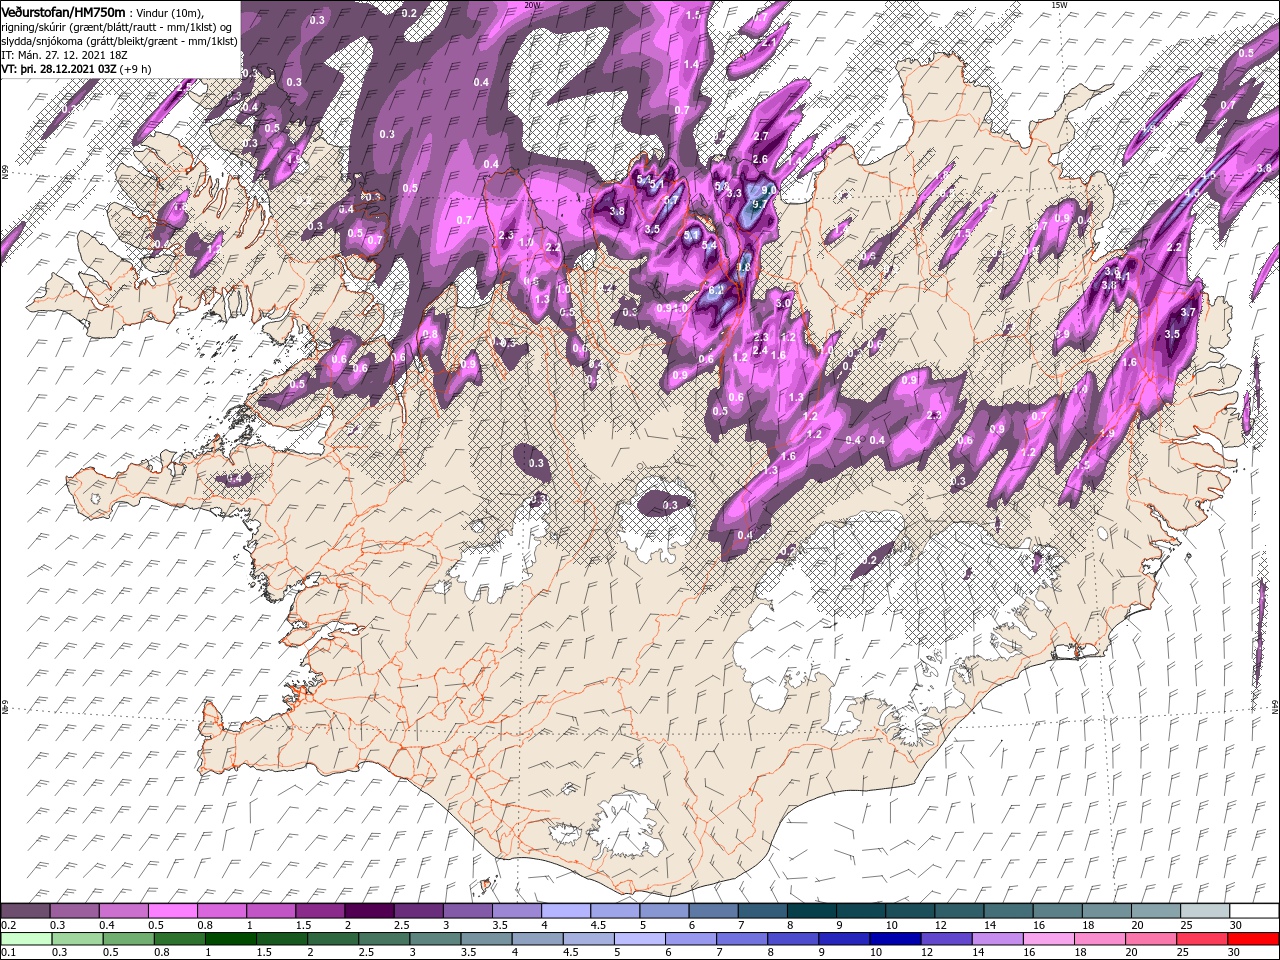Click the '4.5' label under upper legend row
1280x960 pixels.
point(598,924)
